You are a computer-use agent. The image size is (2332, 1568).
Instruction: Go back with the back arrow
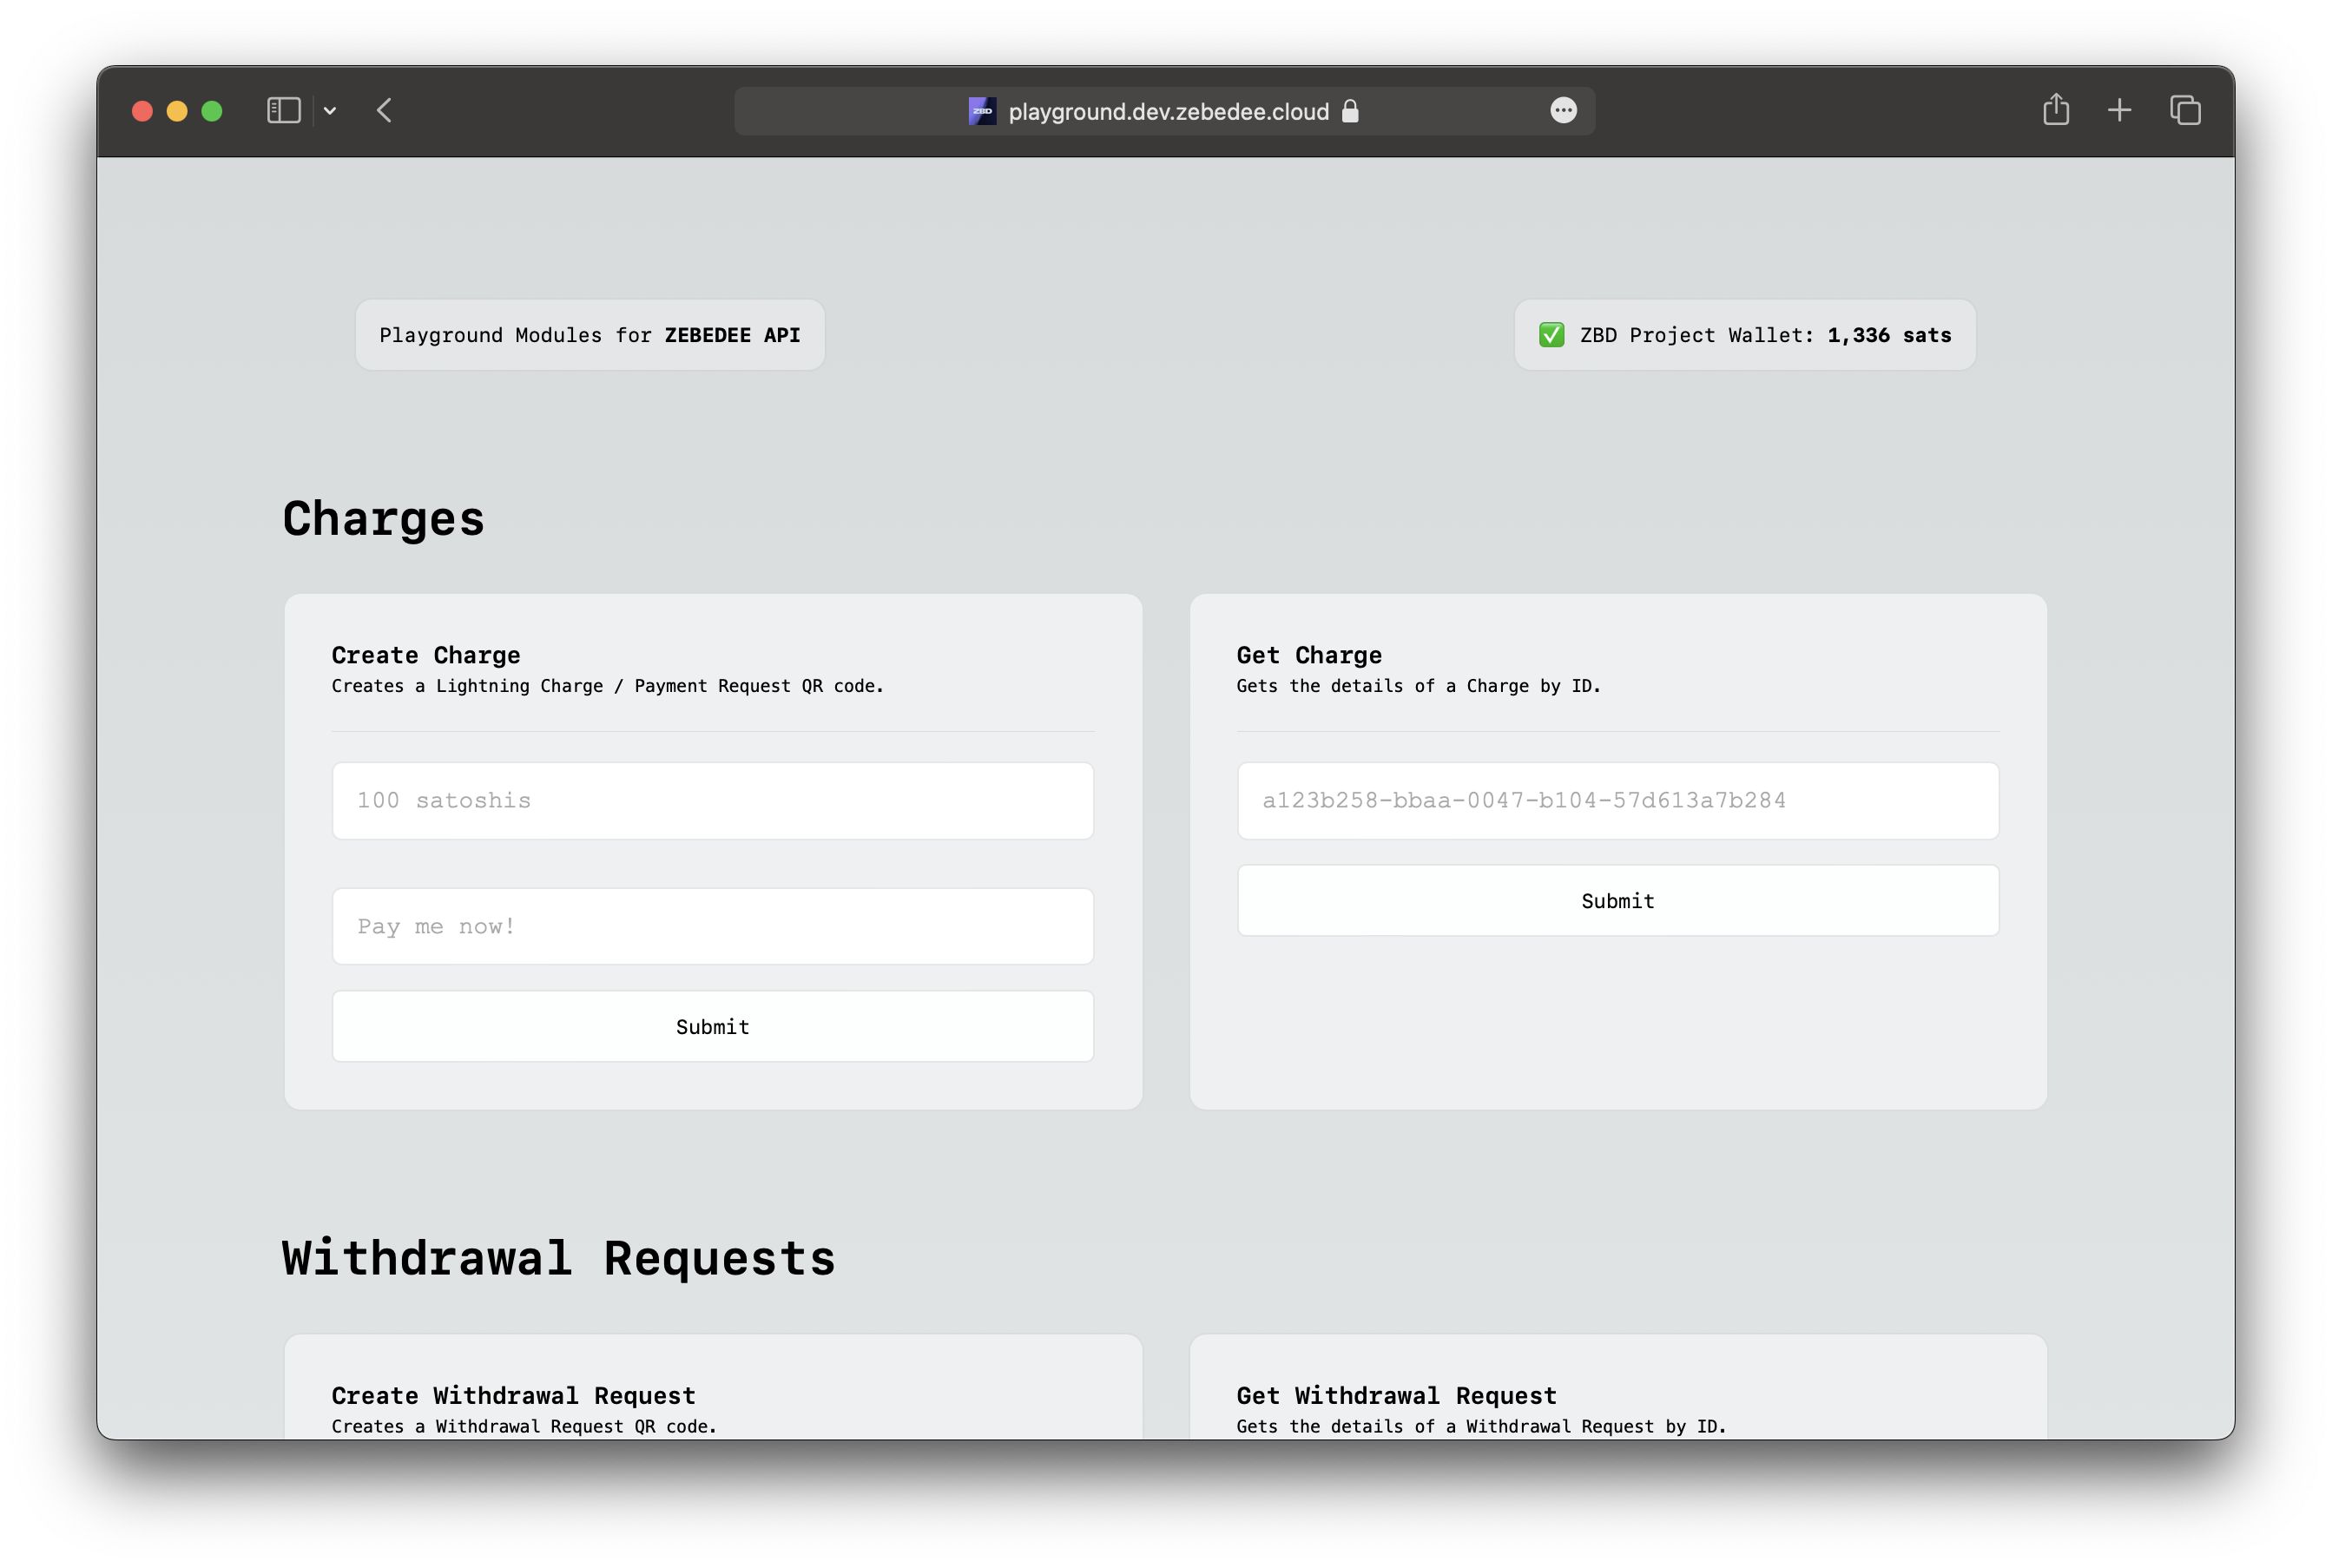tap(384, 110)
